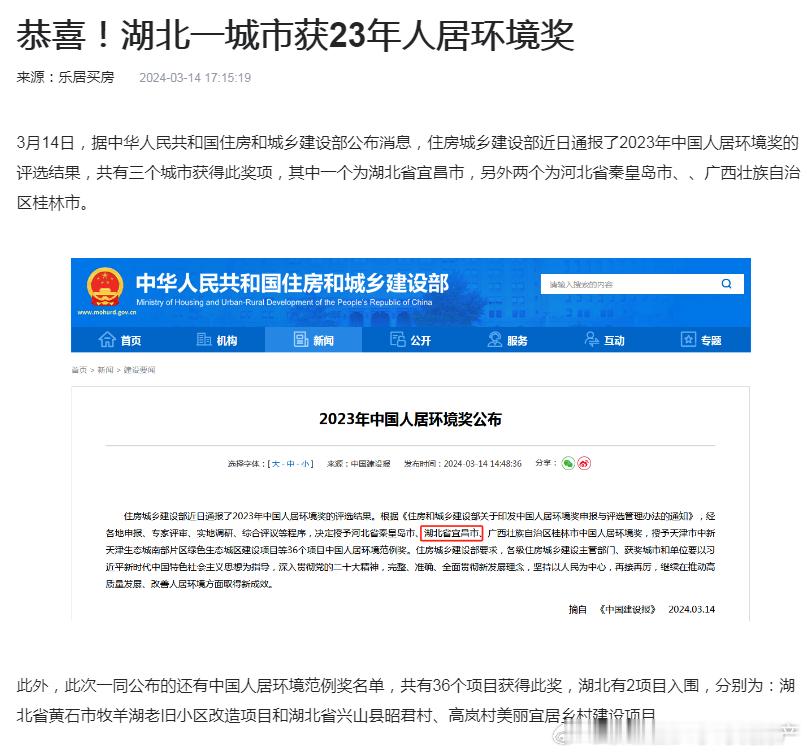Open the 专题 navigation tab
This screenshot has height=754, width=807.
(x=701, y=340)
